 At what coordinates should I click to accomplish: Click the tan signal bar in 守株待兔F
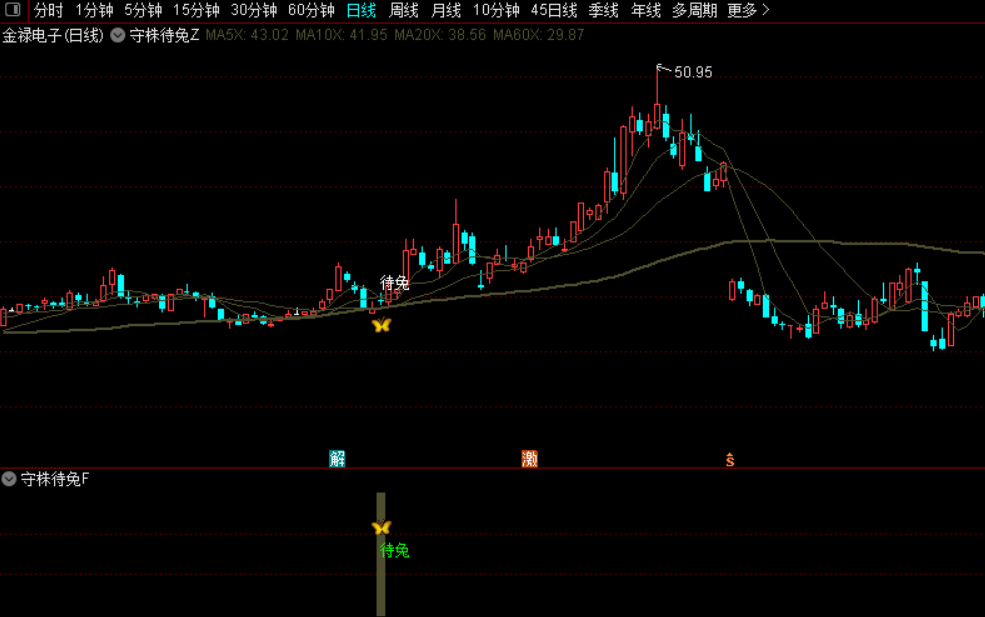coord(381,554)
